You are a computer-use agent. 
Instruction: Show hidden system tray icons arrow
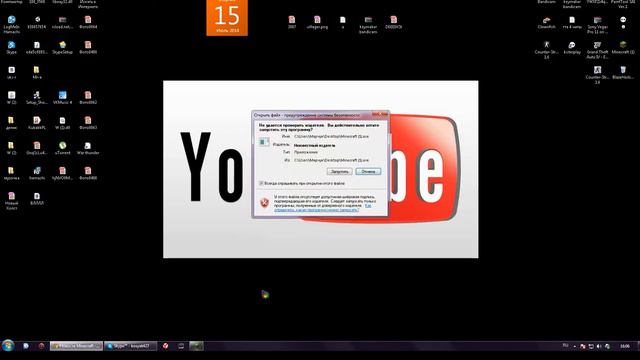pyautogui.click(x=575, y=346)
